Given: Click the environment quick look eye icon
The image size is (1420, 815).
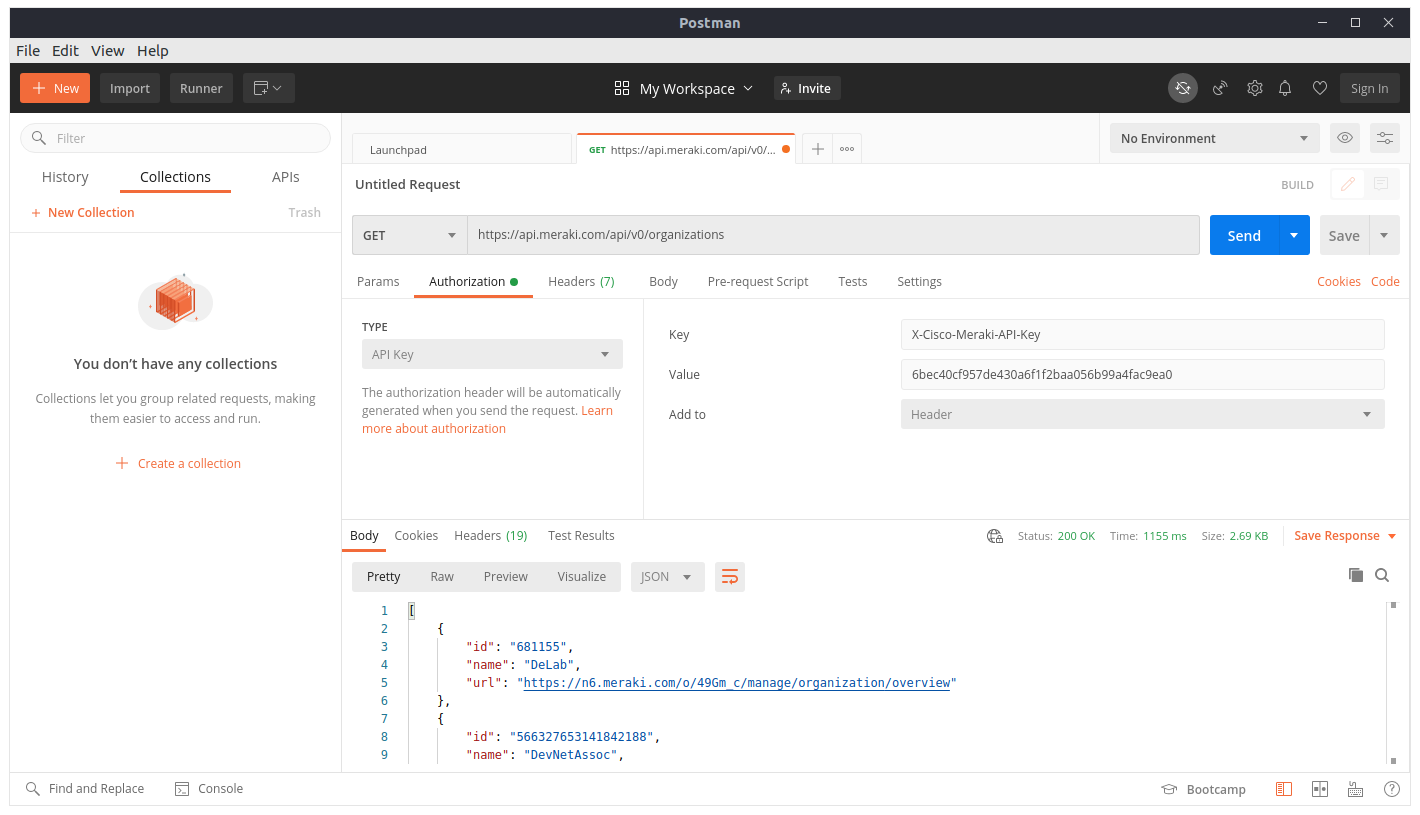Looking at the screenshot, I should 1345,138.
